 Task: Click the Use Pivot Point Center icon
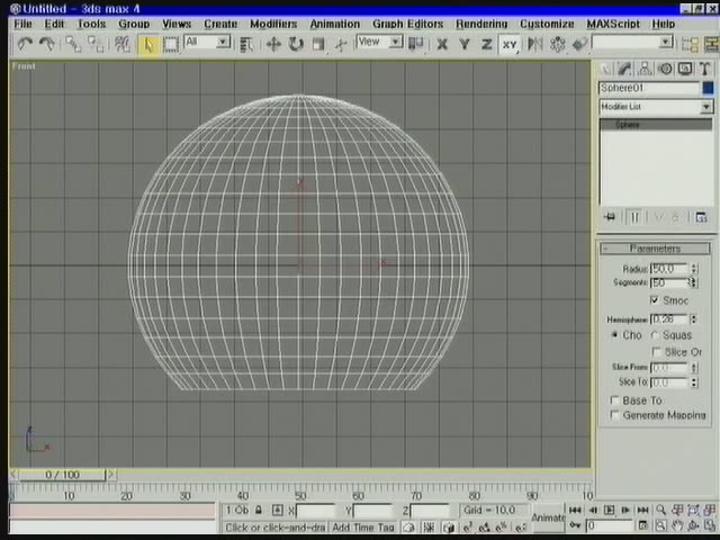click(416, 44)
